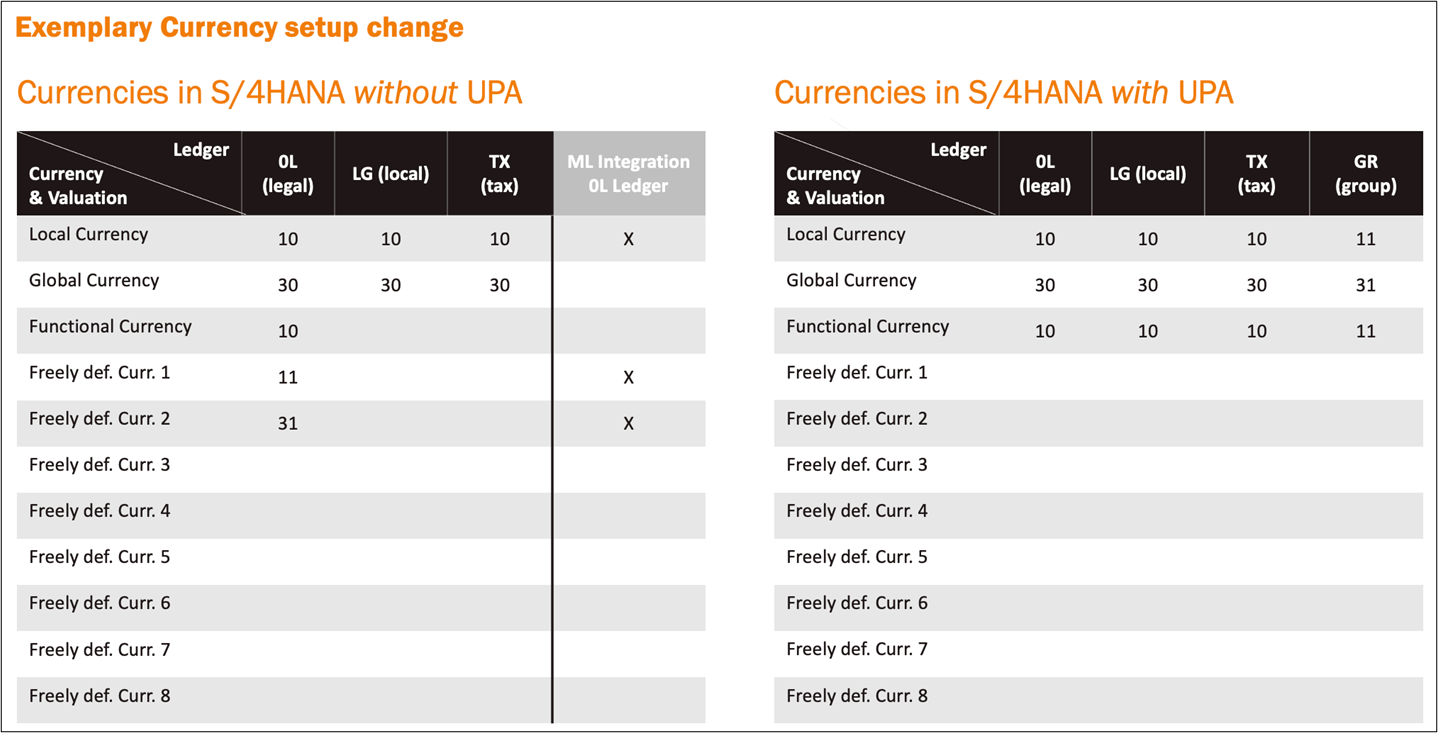Select 'LG (local)' header in the without-UPA table
The height and width of the screenshot is (733, 1438).
(391, 173)
